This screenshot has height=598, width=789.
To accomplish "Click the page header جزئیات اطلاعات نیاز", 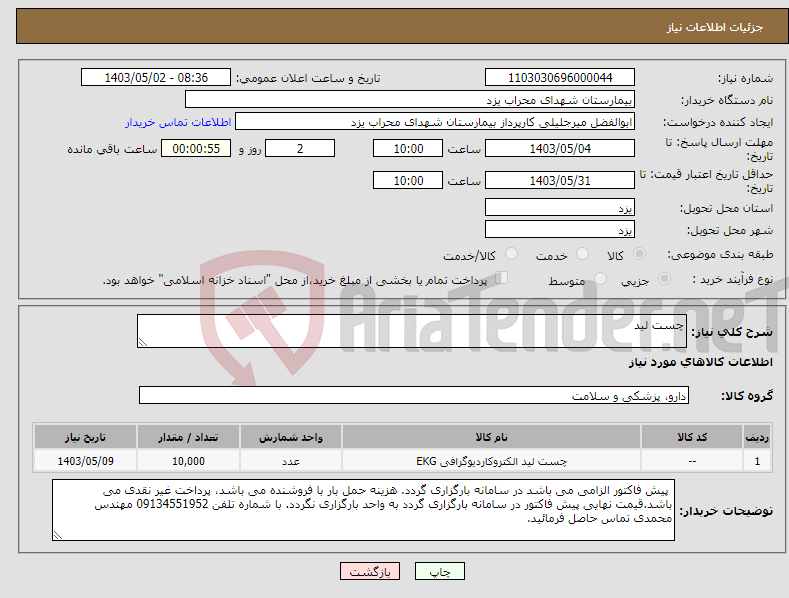I will (x=715, y=27).
